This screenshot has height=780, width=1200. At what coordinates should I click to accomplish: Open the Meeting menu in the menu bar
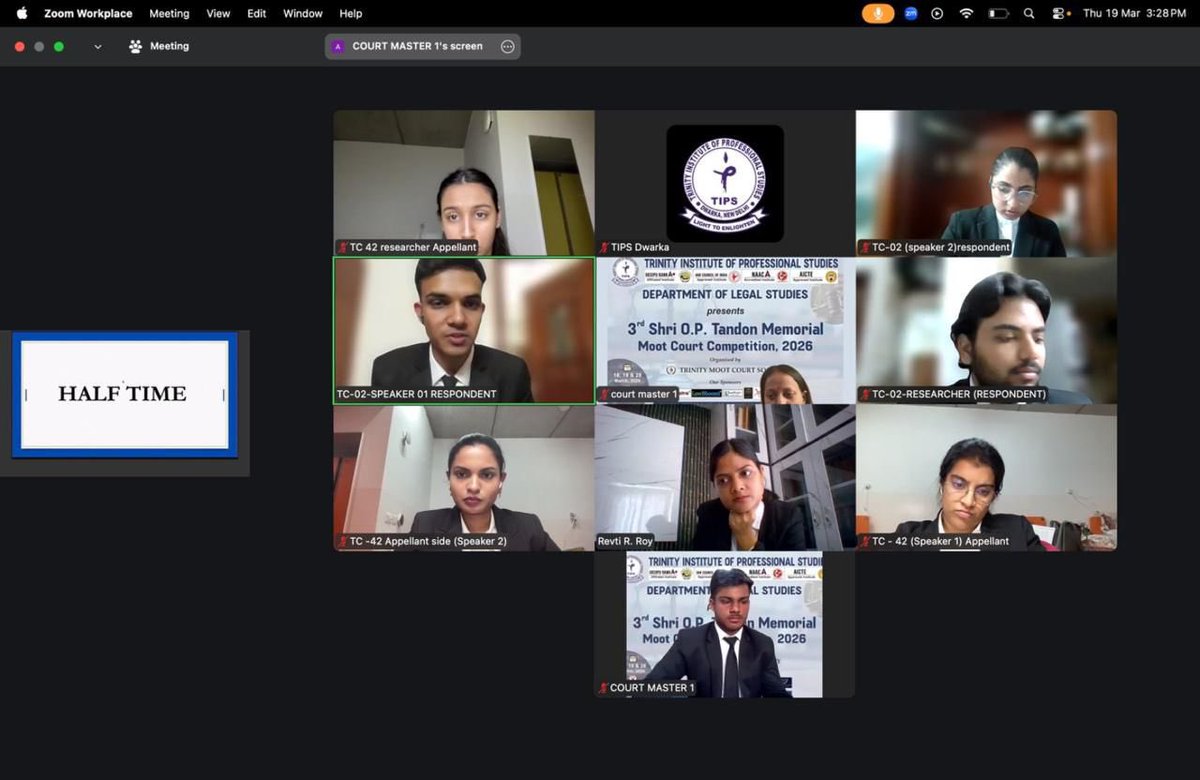coord(169,13)
